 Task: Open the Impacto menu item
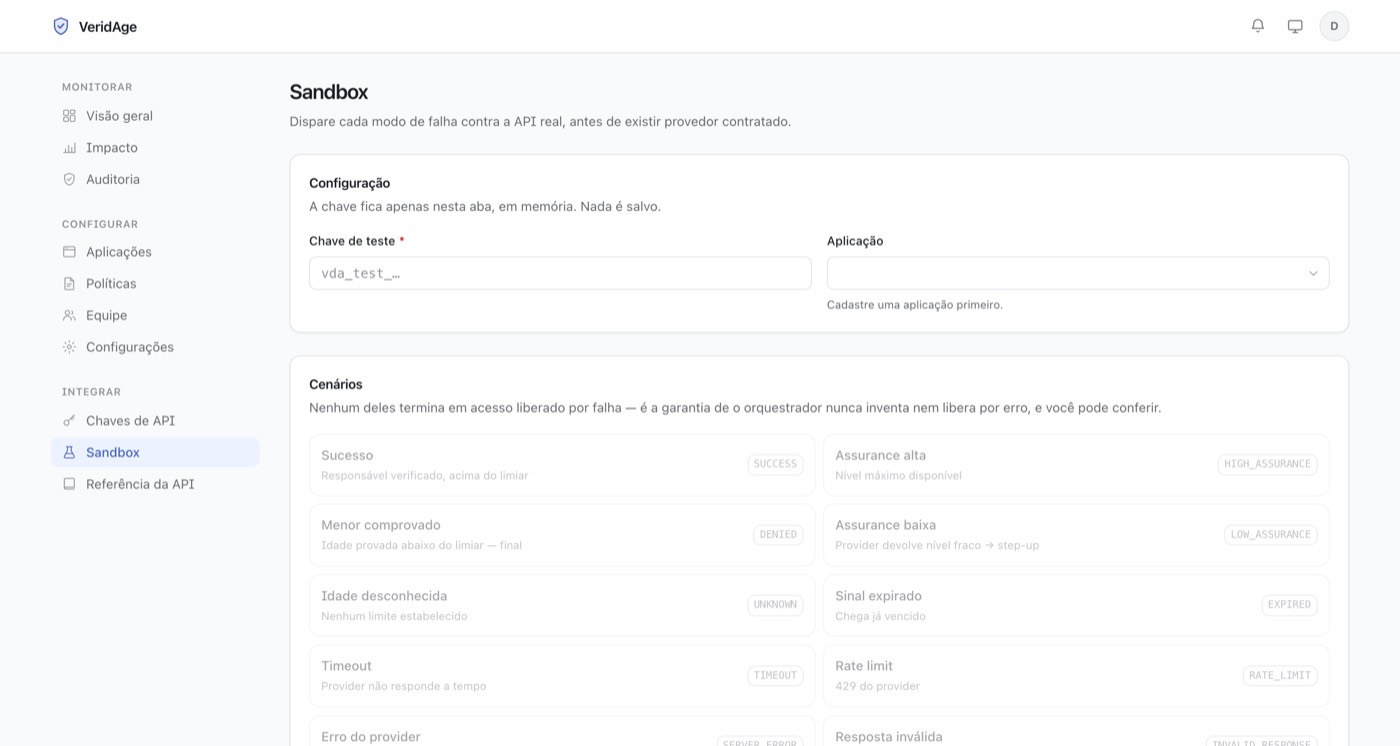(x=155, y=148)
